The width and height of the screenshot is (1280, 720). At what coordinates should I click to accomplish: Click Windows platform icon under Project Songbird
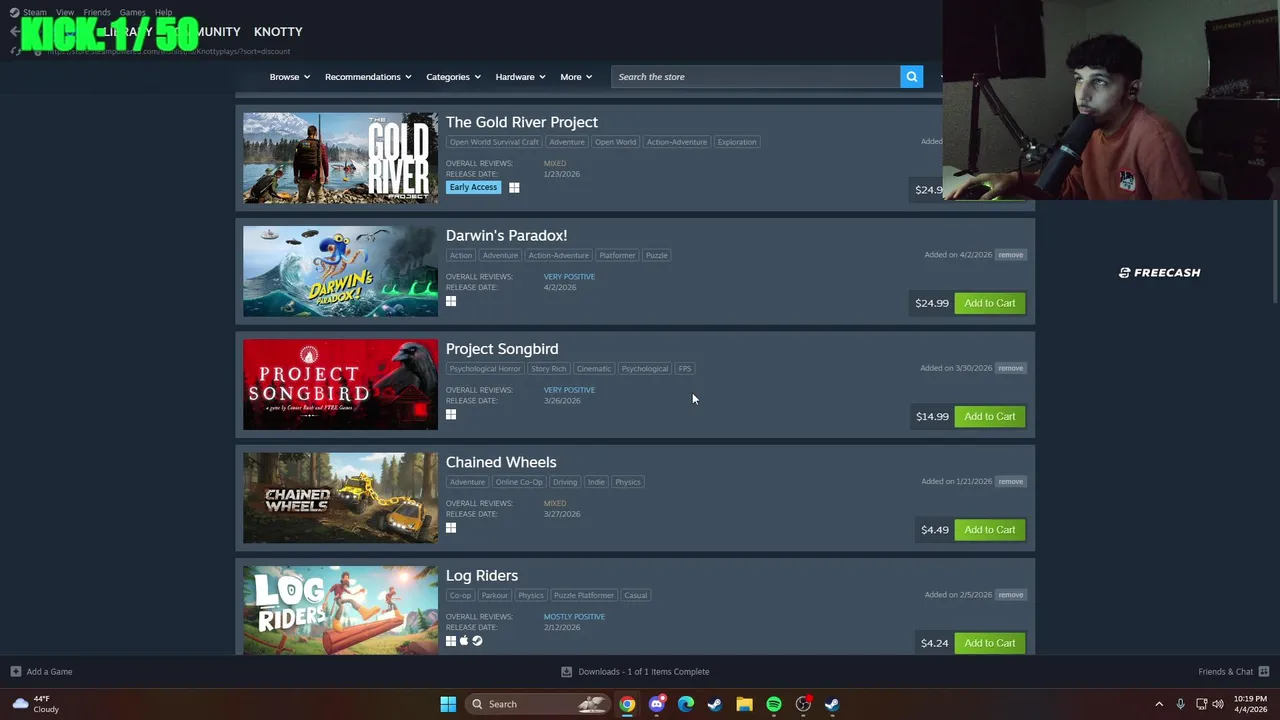pyautogui.click(x=451, y=414)
